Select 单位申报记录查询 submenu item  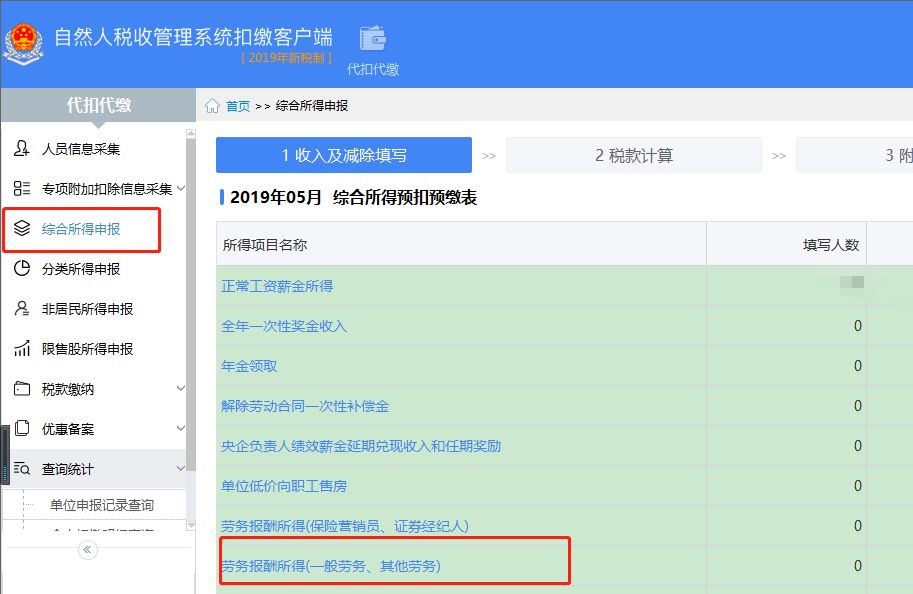[99, 505]
